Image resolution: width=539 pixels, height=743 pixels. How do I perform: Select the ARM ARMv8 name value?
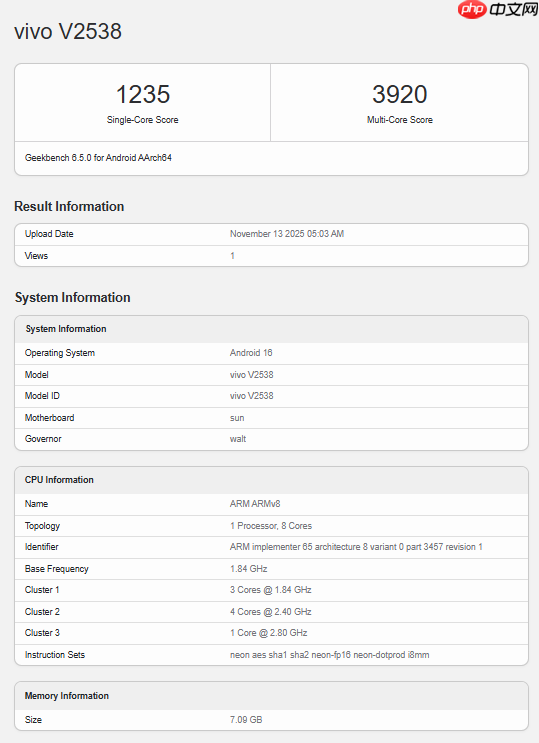(x=255, y=504)
